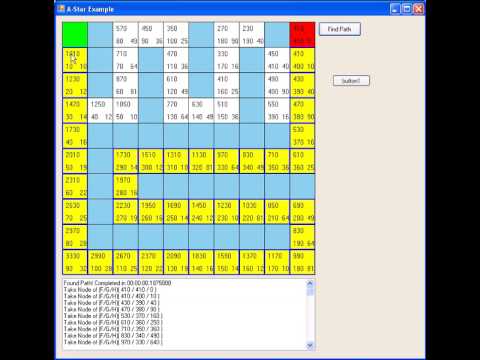Click the yellow cell showing 1170
The height and width of the screenshot is (360, 480).
277,263
